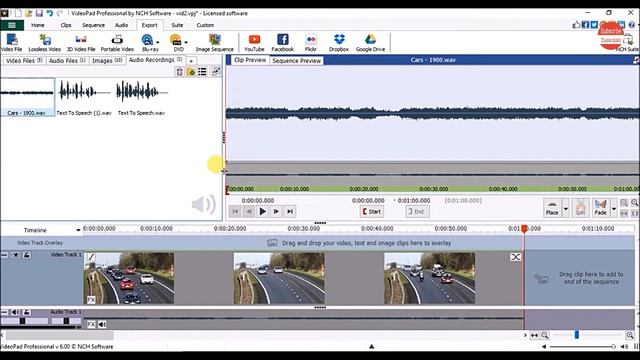Viewport: 640px width, 360px height.
Task: Export as Video File
Action: tap(11, 43)
